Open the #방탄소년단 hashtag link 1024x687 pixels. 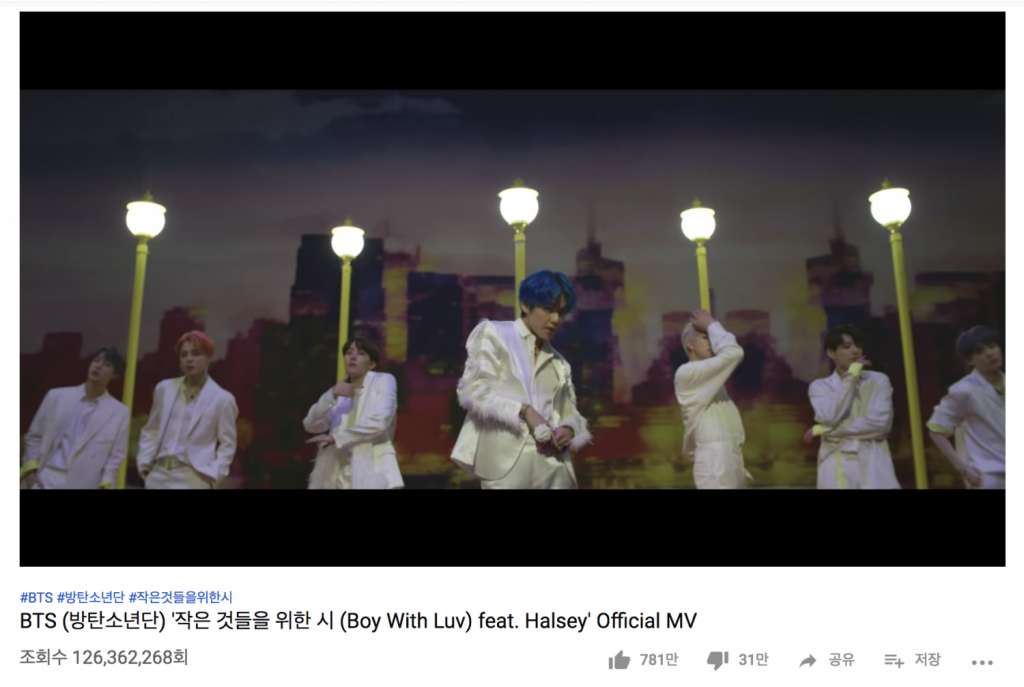point(90,597)
